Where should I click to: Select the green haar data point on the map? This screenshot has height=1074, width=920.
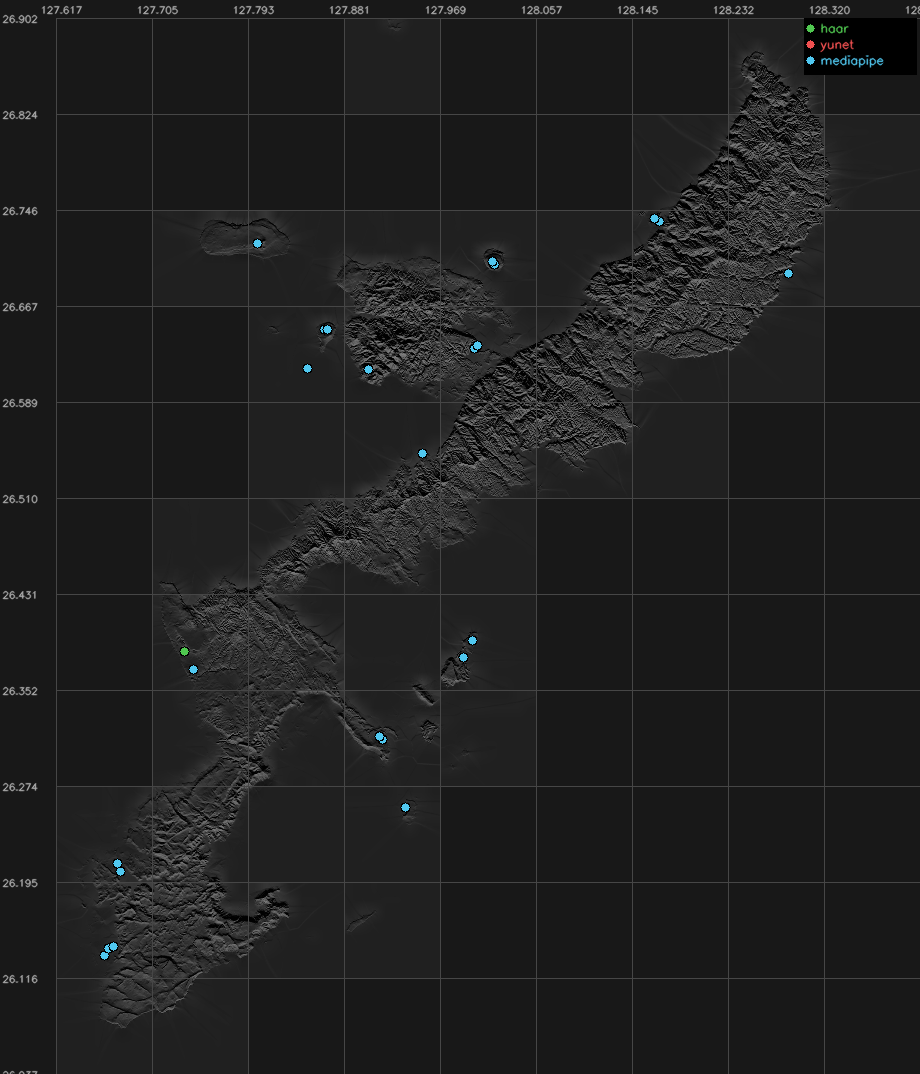point(184,651)
